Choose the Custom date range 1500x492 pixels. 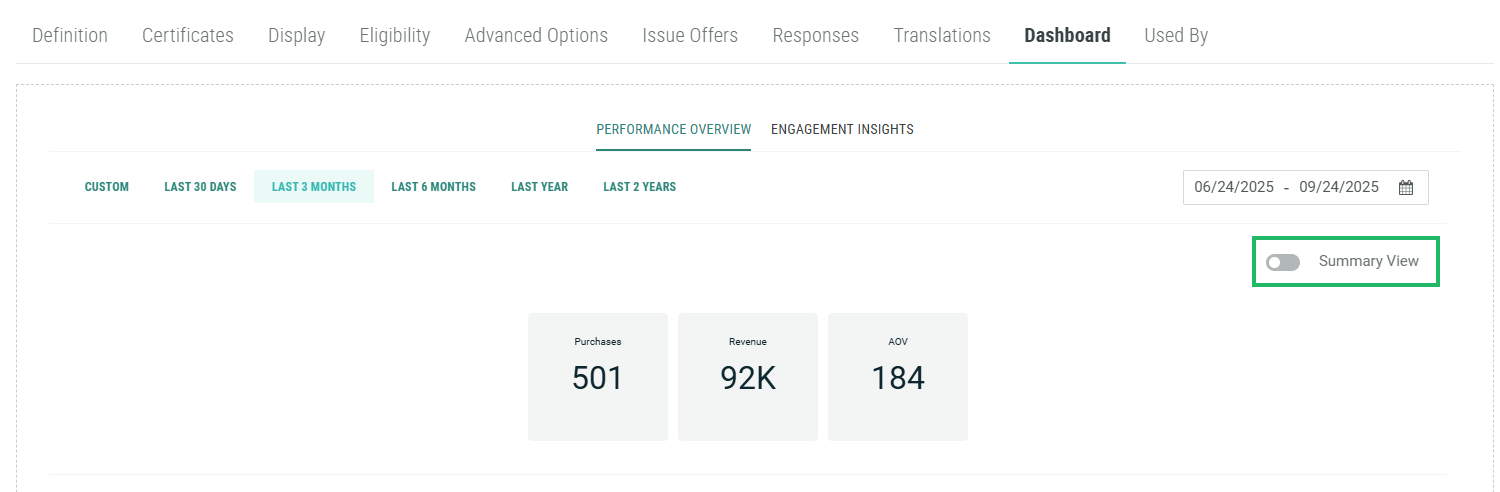pyautogui.click(x=107, y=187)
